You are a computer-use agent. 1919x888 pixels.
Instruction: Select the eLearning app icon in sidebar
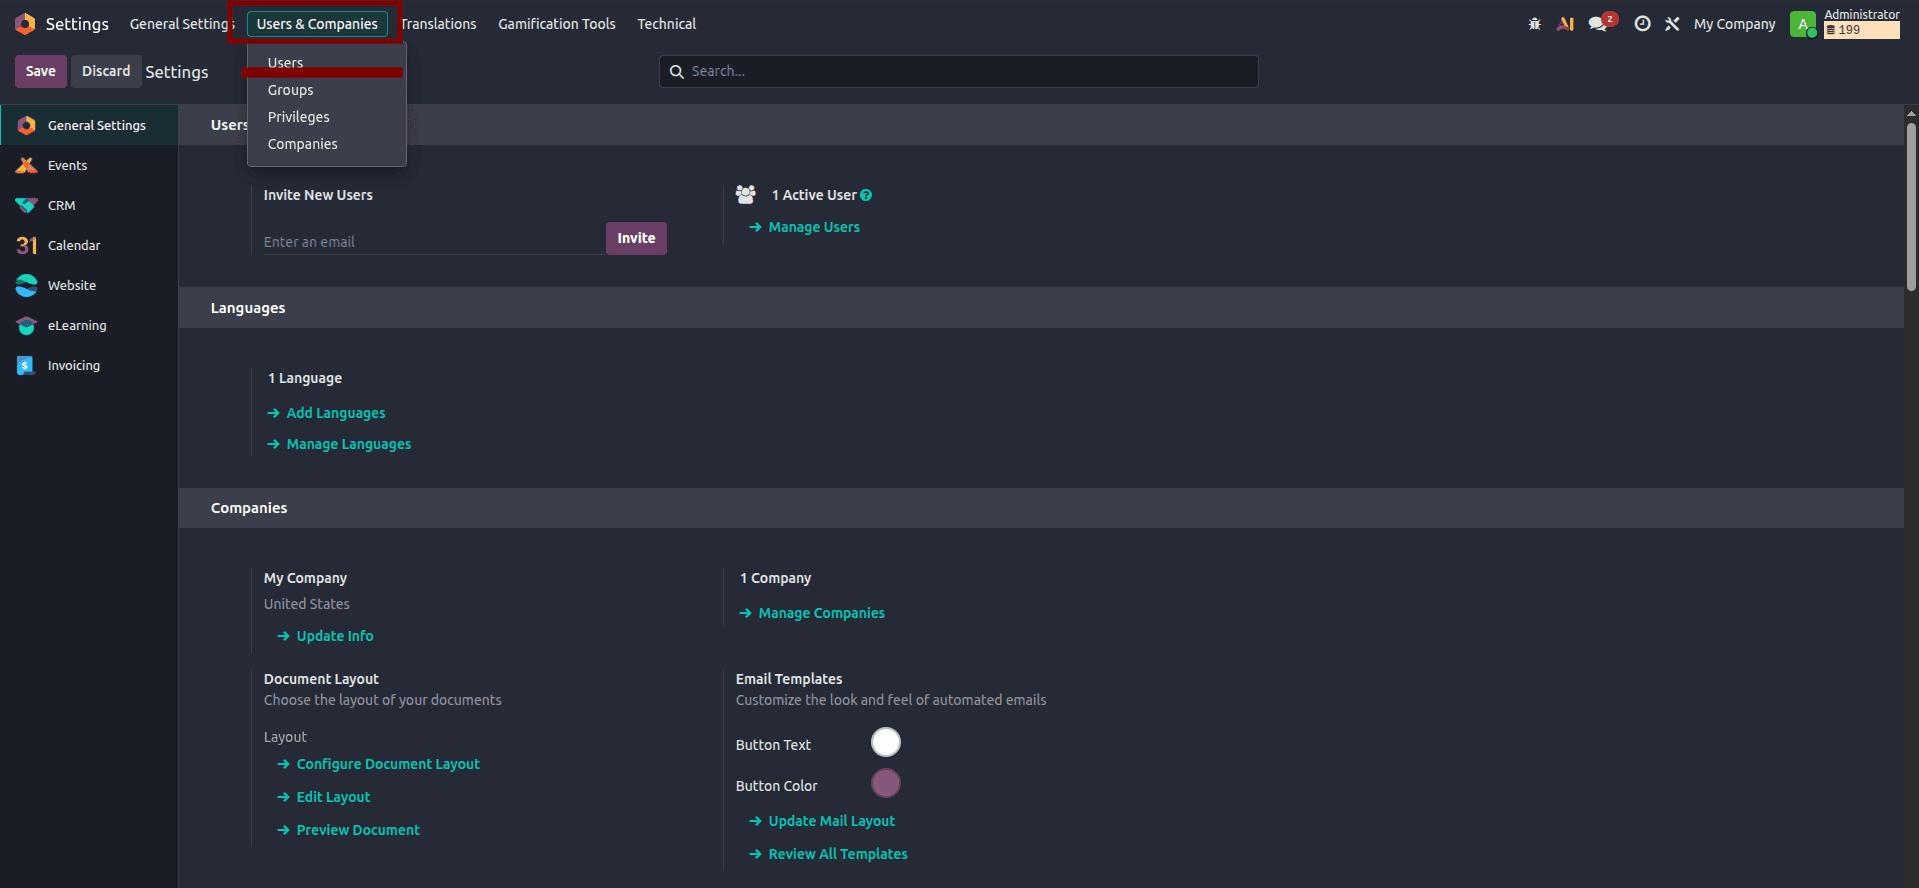pyautogui.click(x=27, y=325)
